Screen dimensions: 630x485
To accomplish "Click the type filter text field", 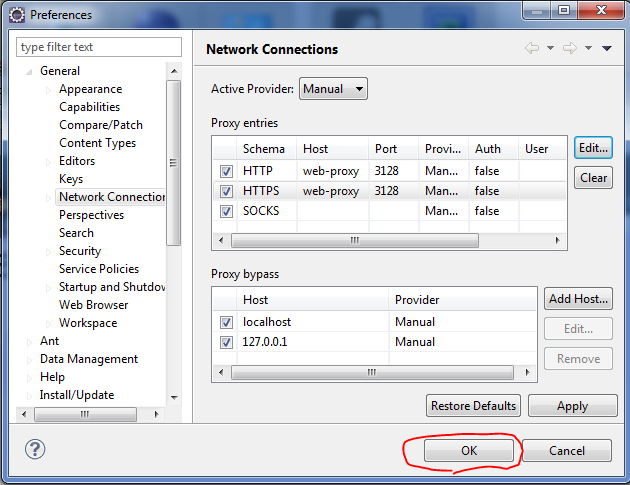I will coord(99,47).
